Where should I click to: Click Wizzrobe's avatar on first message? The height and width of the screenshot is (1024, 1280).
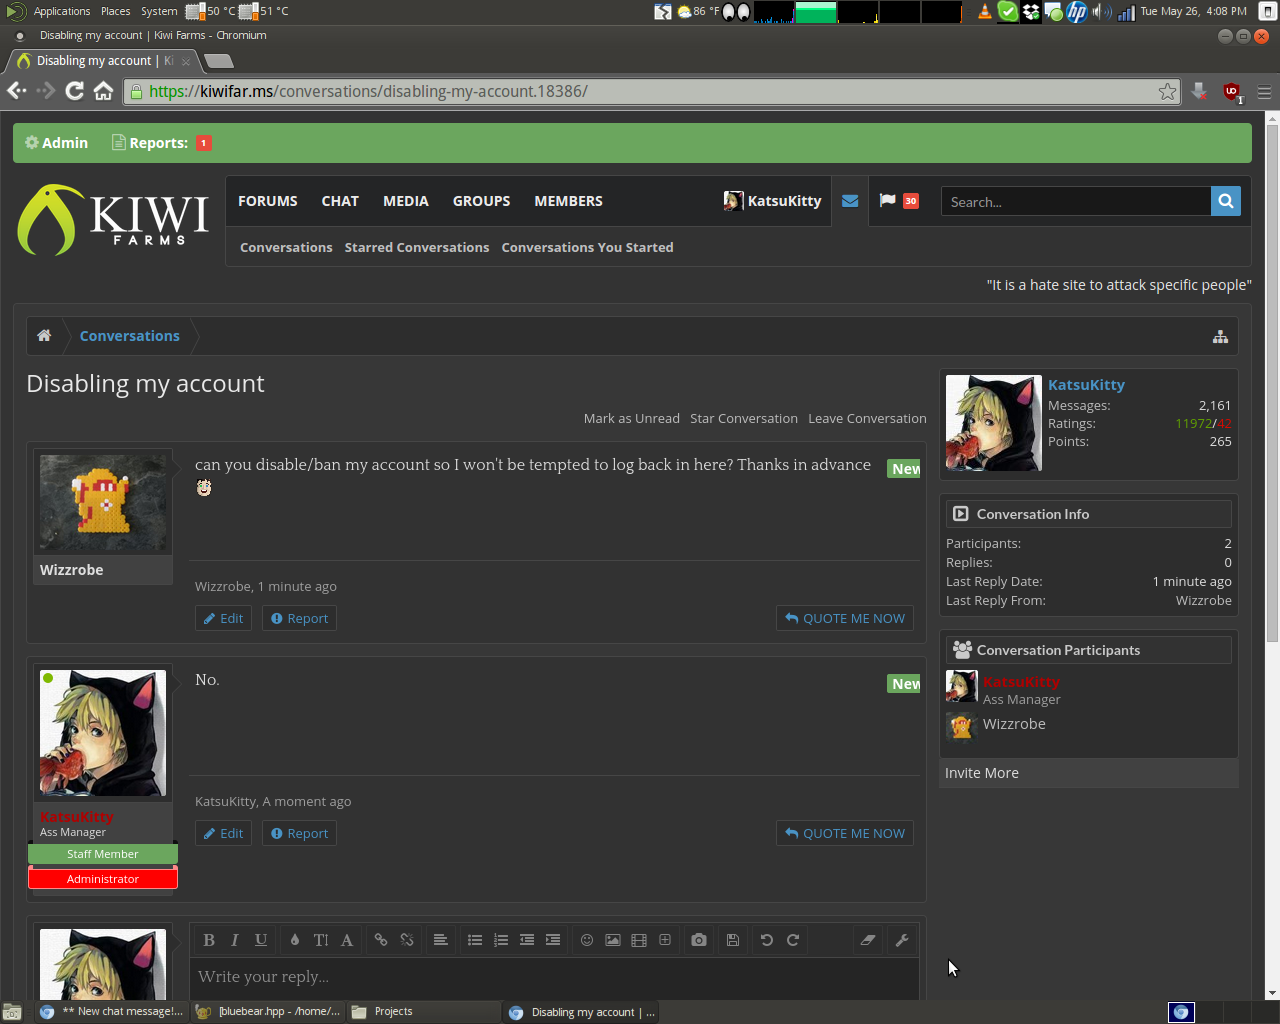click(103, 504)
